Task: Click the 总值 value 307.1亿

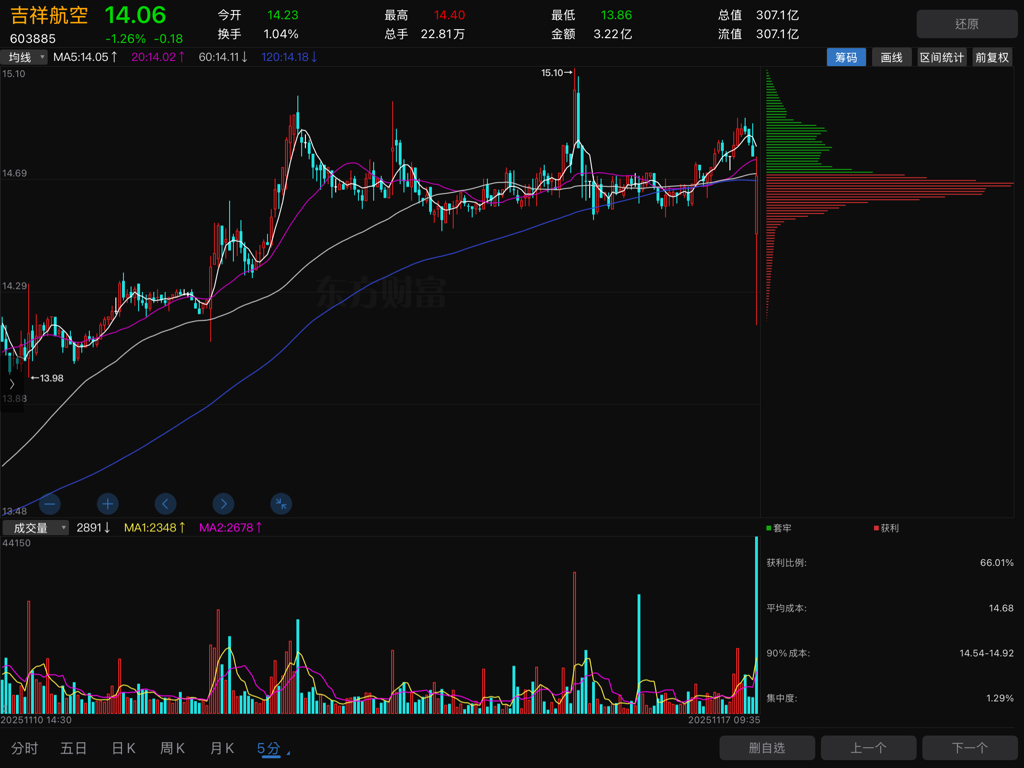Action: click(x=777, y=15)
